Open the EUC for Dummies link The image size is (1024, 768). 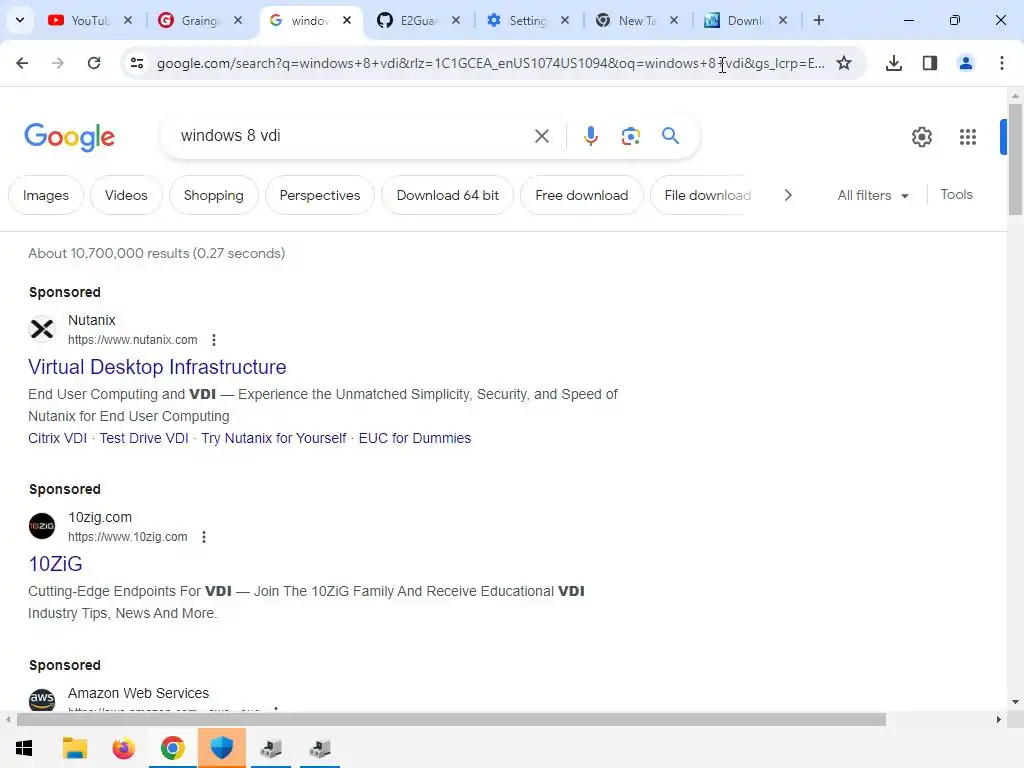click(x=415, y=438)
